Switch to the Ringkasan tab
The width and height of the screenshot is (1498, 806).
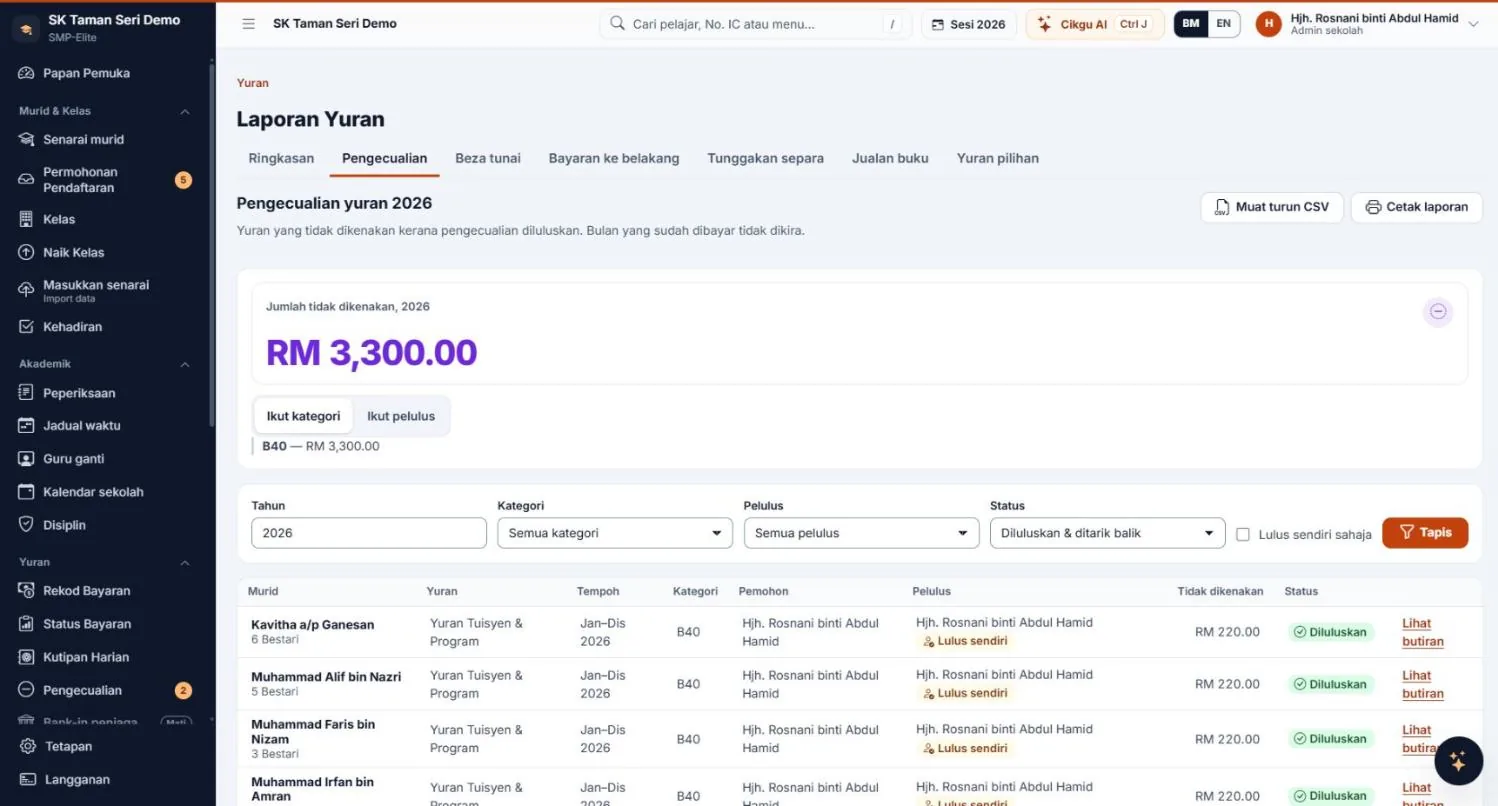point(281,158)
